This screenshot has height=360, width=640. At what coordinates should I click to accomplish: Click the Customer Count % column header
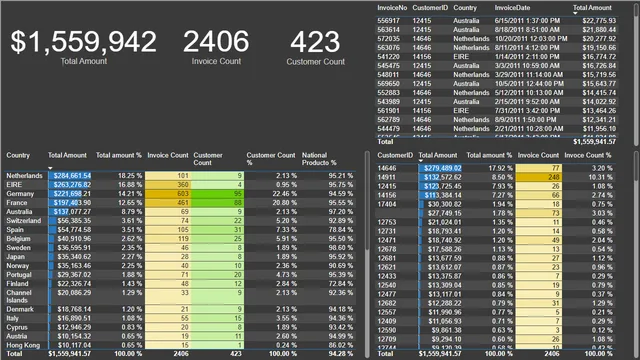(x=271, y=159)
